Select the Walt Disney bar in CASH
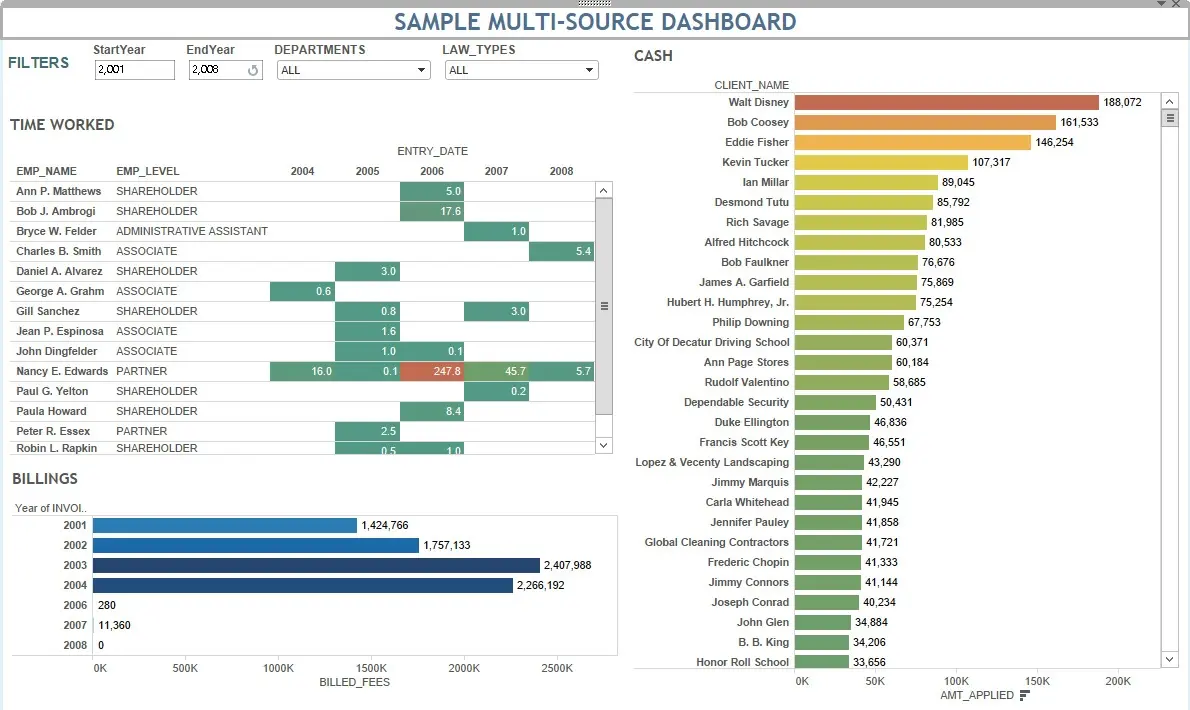This screenshot has height=710, width=1190. (946, 102)
